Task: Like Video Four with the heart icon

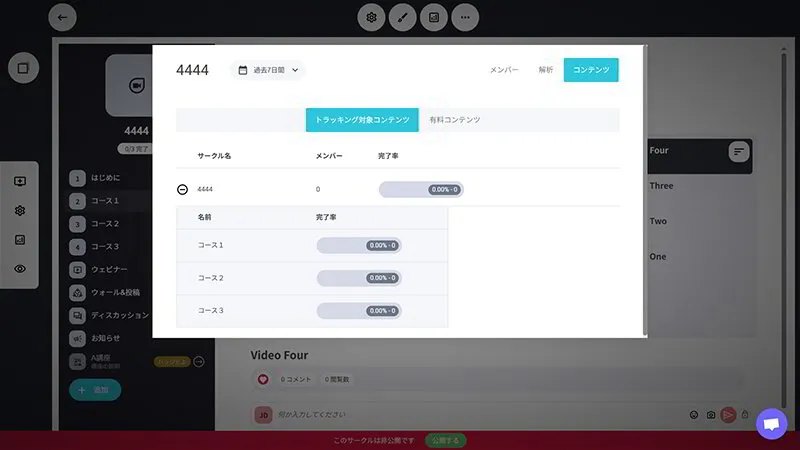Action: [263, 380]
